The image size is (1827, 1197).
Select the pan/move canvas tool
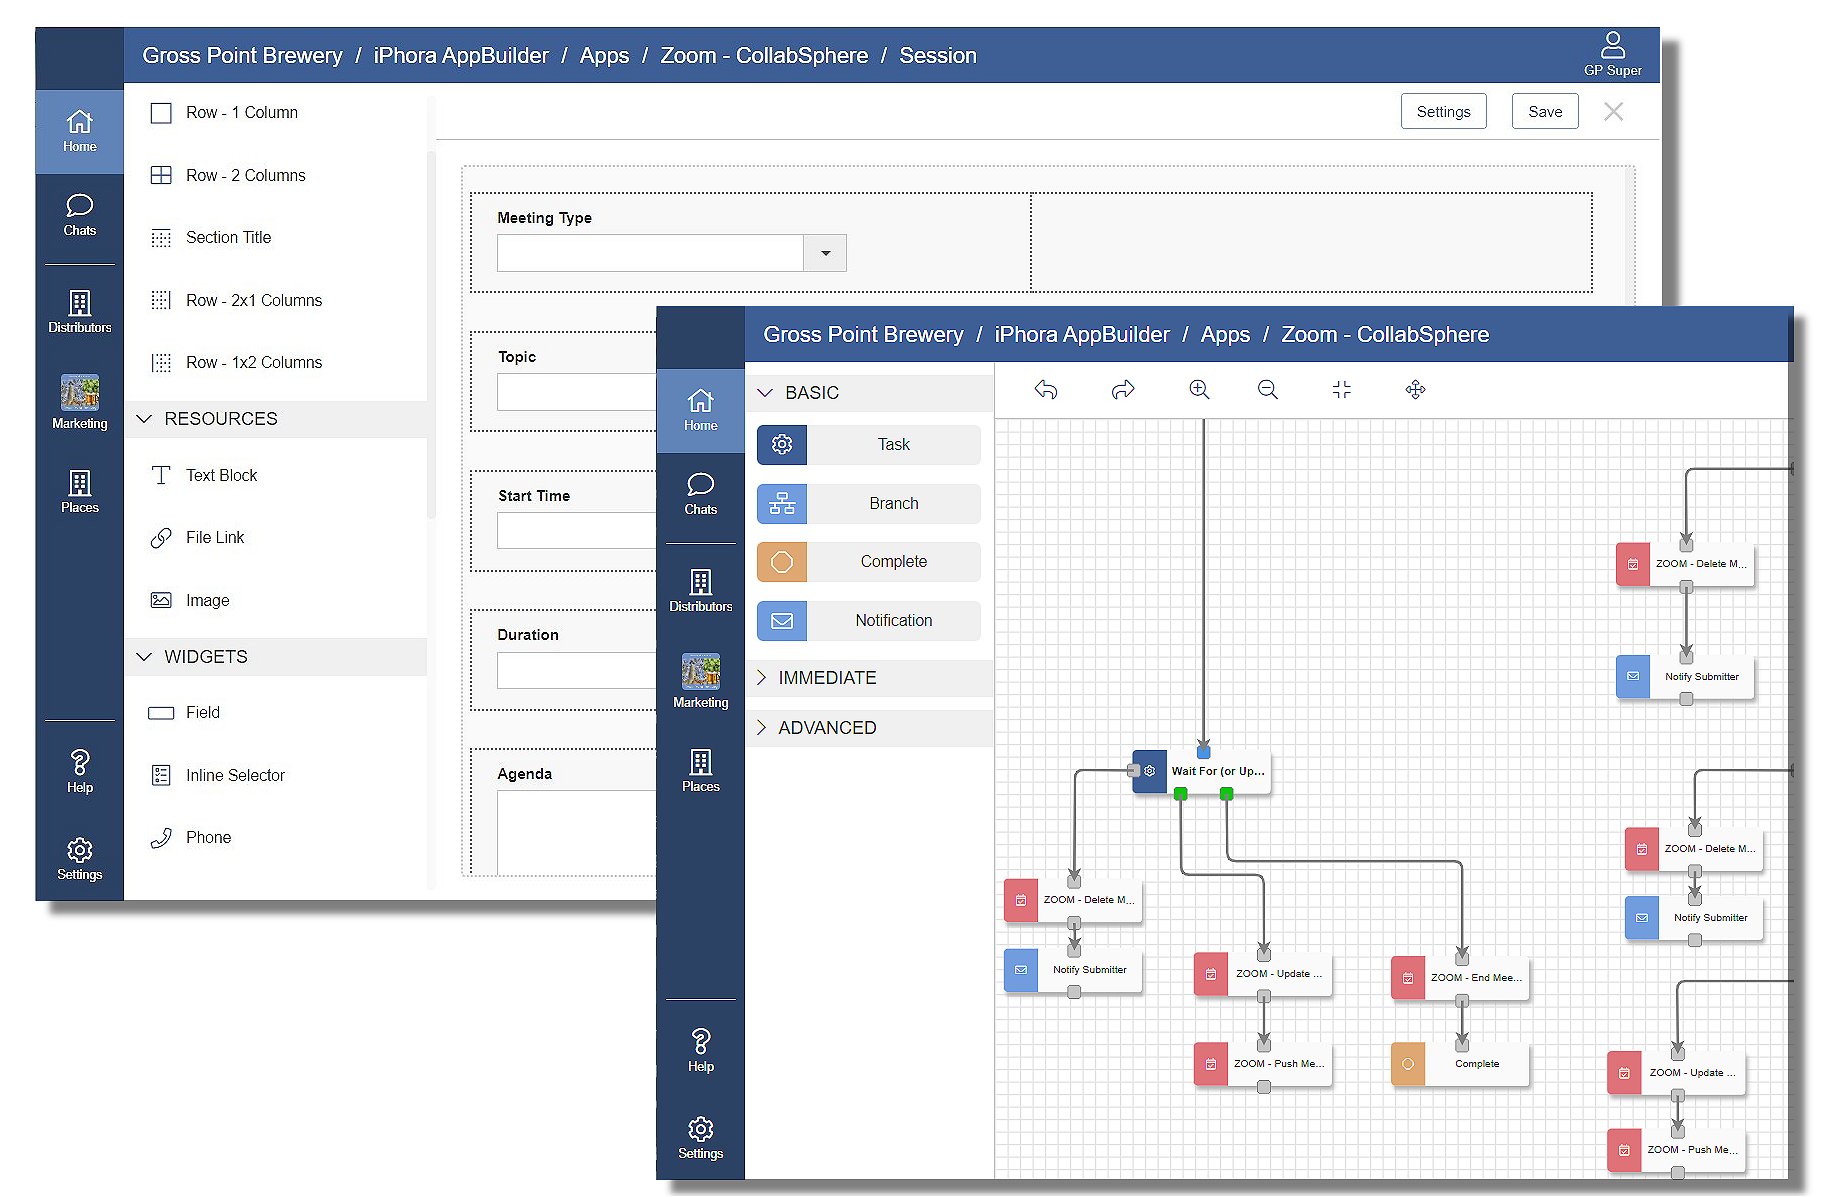1415,390
